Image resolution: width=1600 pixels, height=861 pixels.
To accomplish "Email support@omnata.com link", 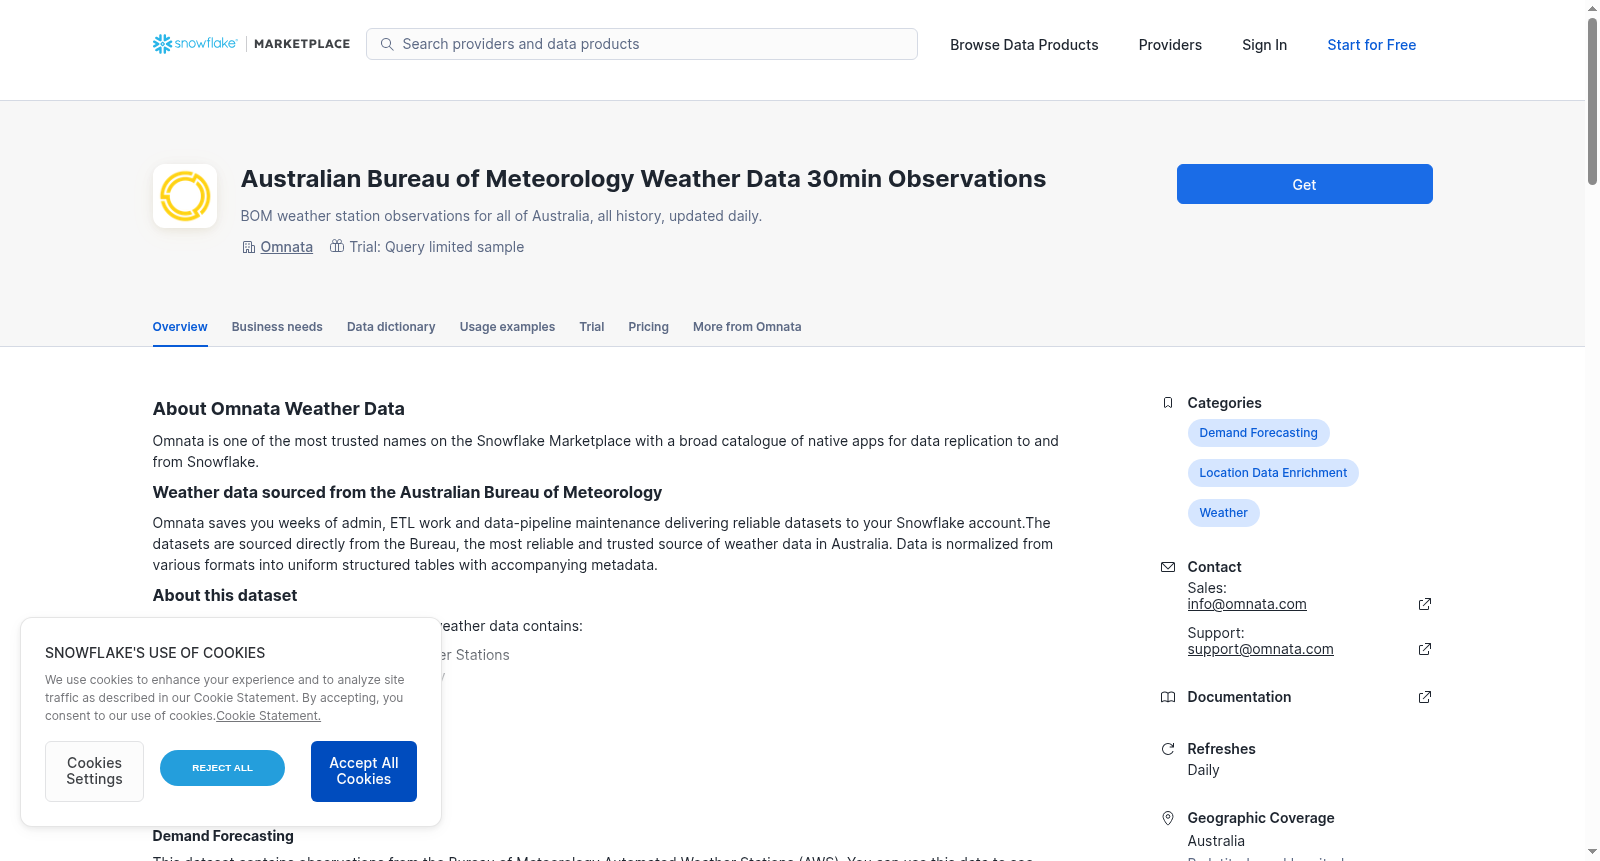I will [x=1260, y=649].
